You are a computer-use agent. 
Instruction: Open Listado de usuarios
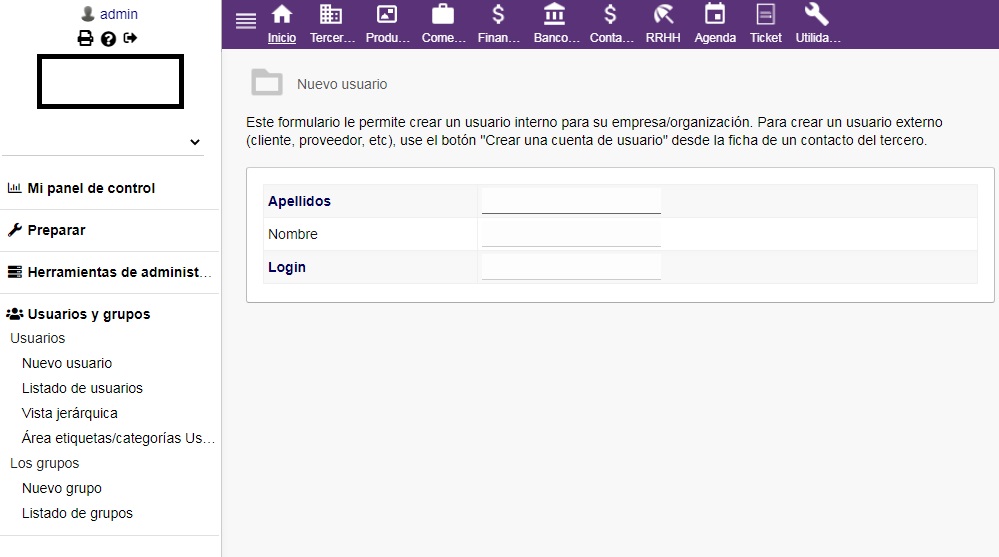pos(82,388)
